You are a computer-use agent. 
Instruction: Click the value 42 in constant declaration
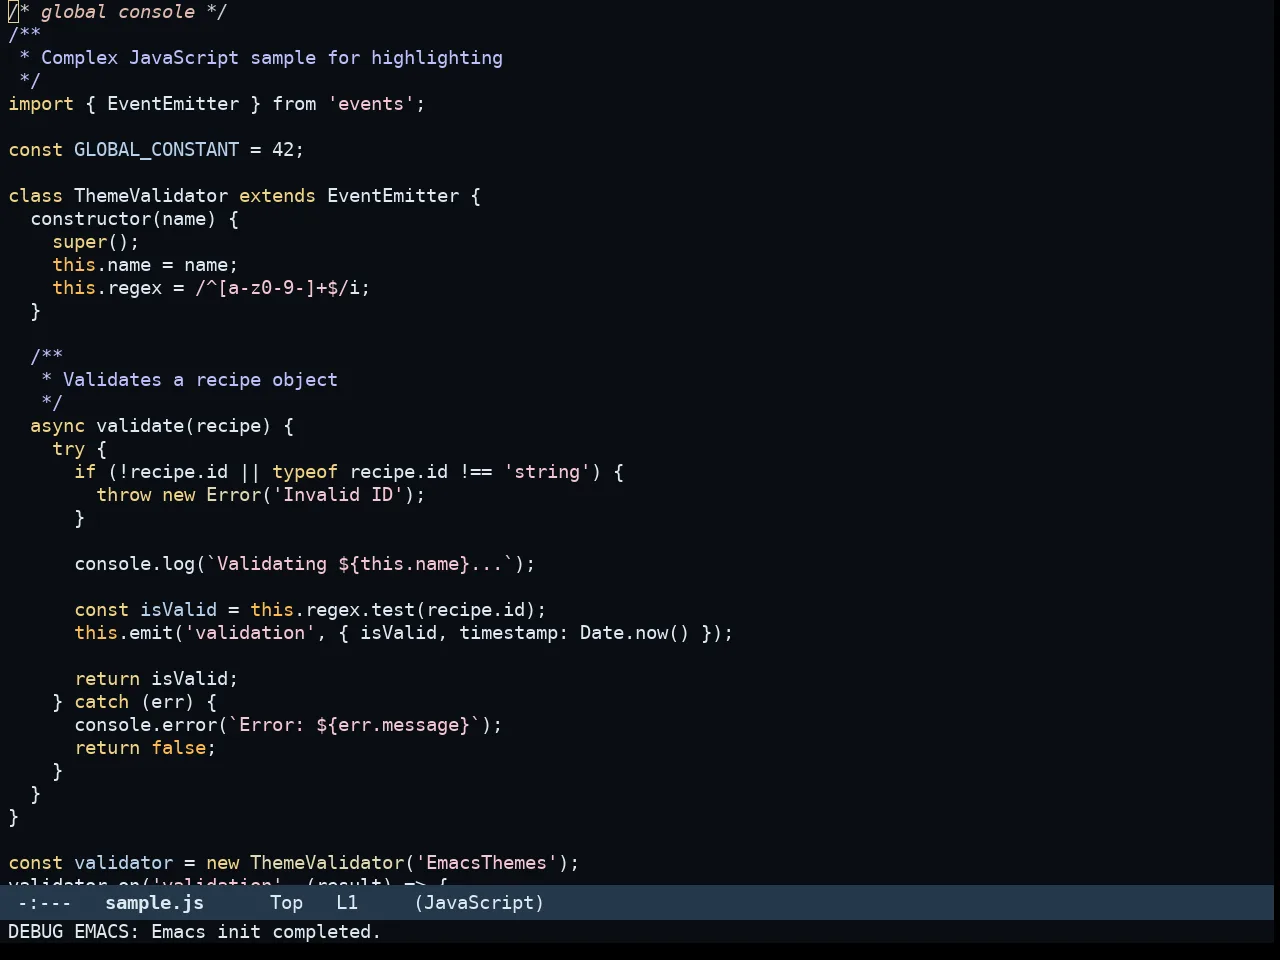pos(283,149)
